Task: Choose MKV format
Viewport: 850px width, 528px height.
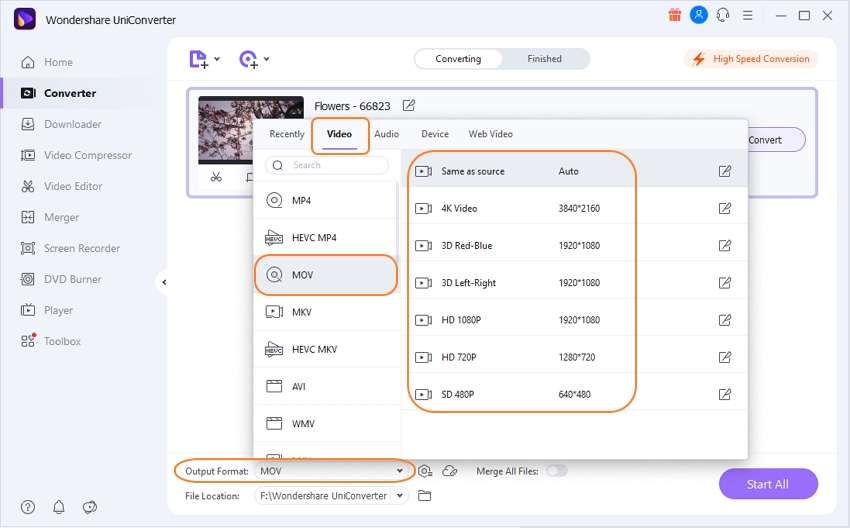Action: (326, 312)
